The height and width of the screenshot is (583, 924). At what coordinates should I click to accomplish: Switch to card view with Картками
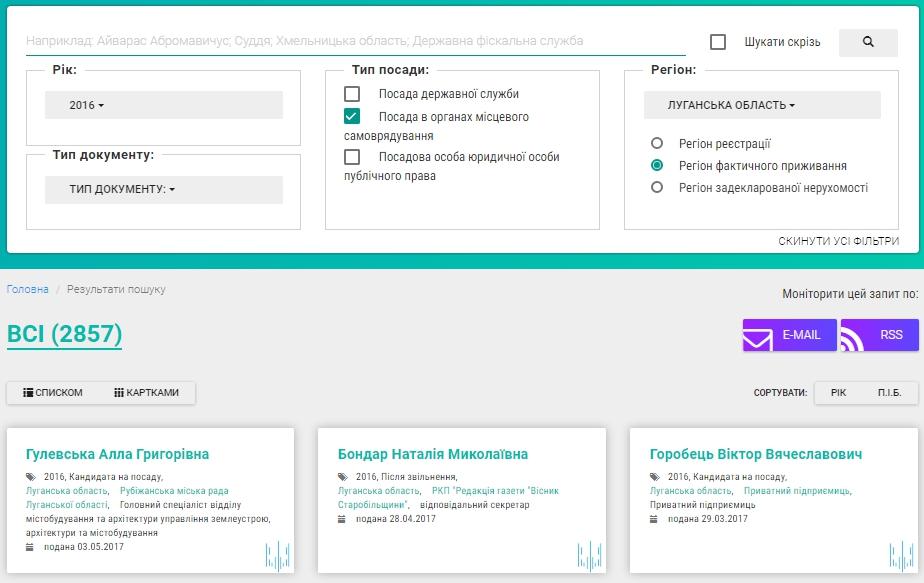pyautogui.click(x=146, y=393)
